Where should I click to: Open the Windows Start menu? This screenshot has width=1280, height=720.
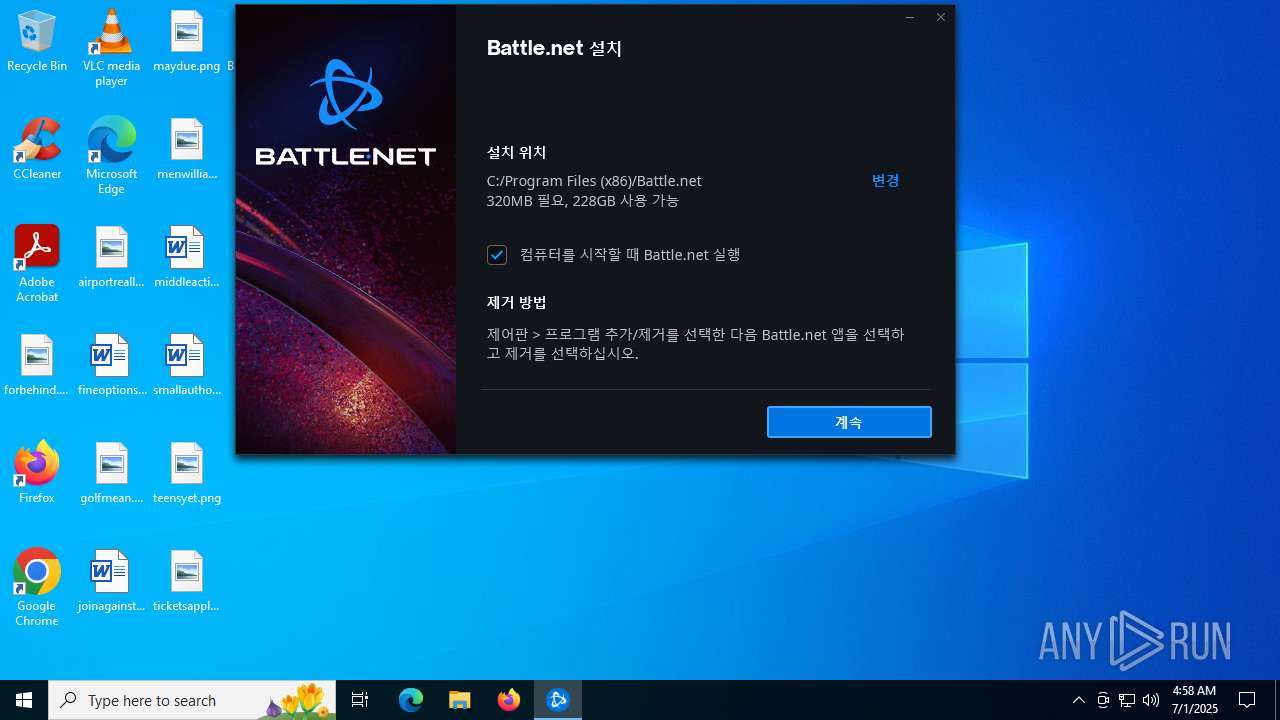point(24,700)
